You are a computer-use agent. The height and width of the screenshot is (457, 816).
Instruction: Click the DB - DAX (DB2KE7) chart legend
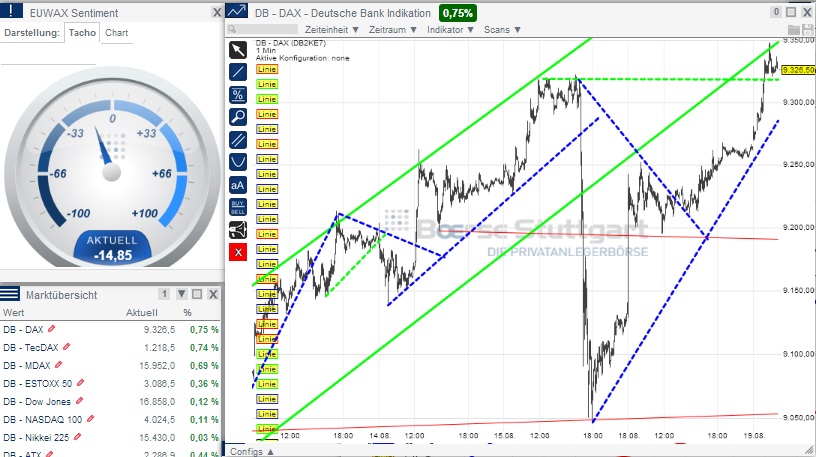click(290, 43)
